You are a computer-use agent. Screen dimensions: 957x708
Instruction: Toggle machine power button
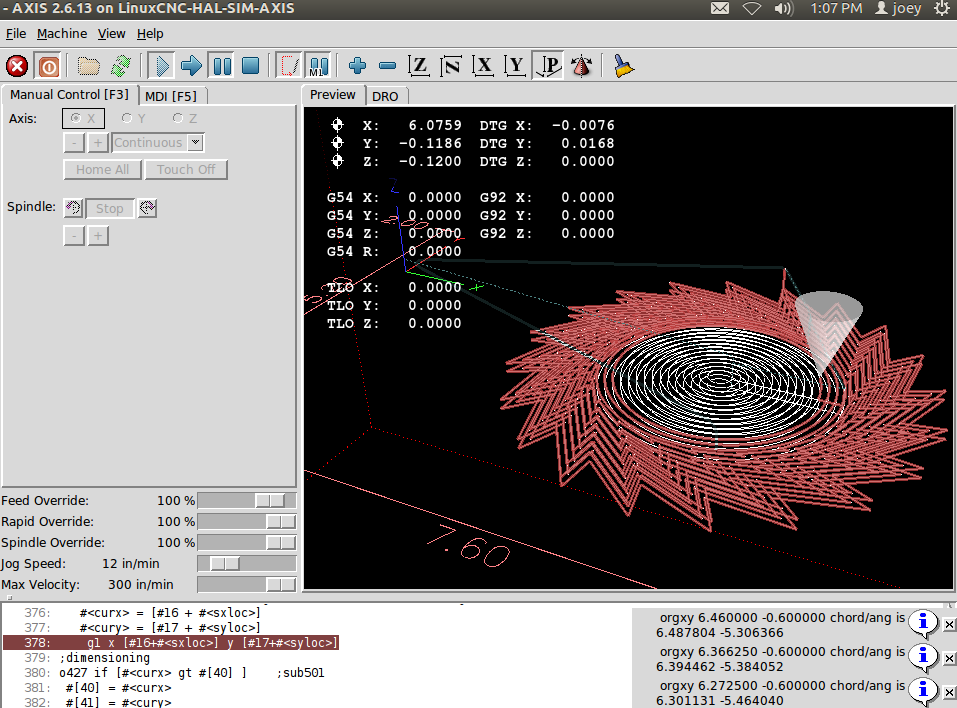47,67
